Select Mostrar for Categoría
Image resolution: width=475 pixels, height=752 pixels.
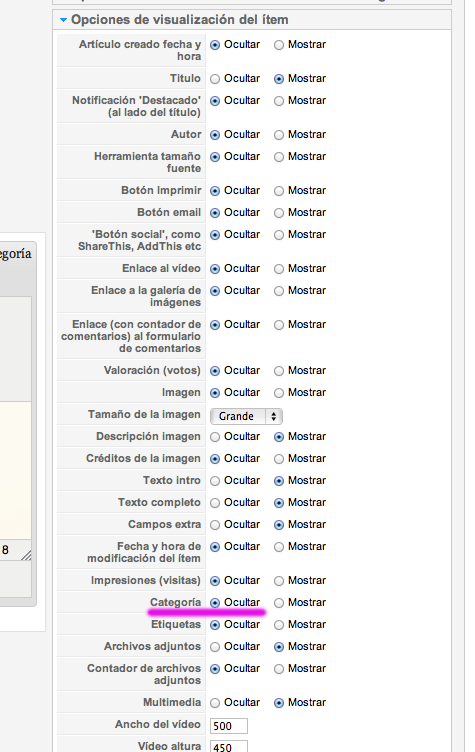(279, 603)
